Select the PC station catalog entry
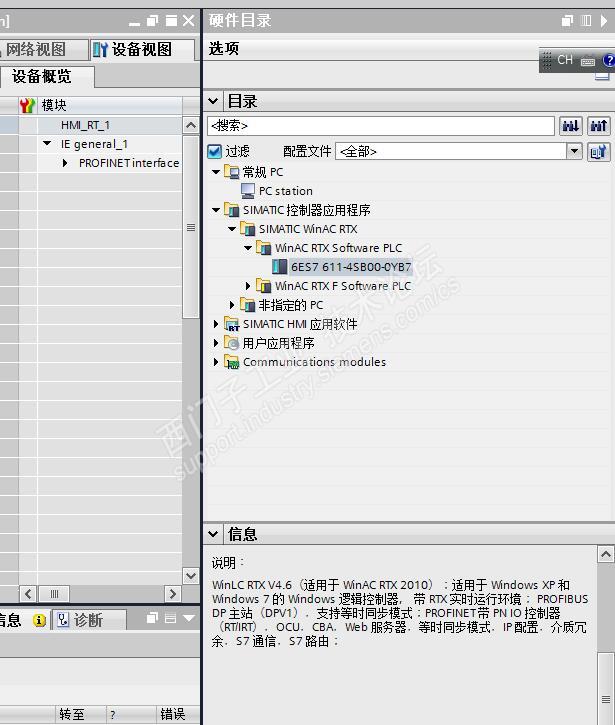Screen dimensions: 615x725 [x=286, y=191]
